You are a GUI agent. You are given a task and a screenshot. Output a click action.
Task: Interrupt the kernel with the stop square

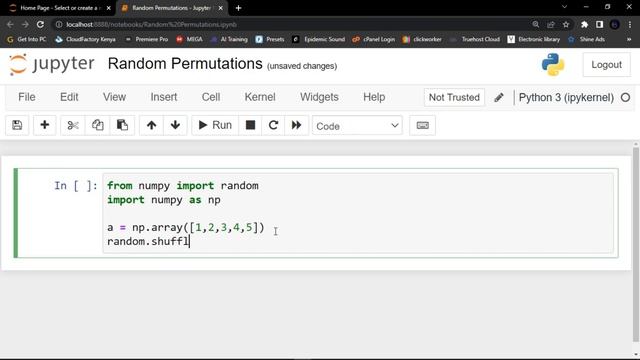[x=250, y=125]
